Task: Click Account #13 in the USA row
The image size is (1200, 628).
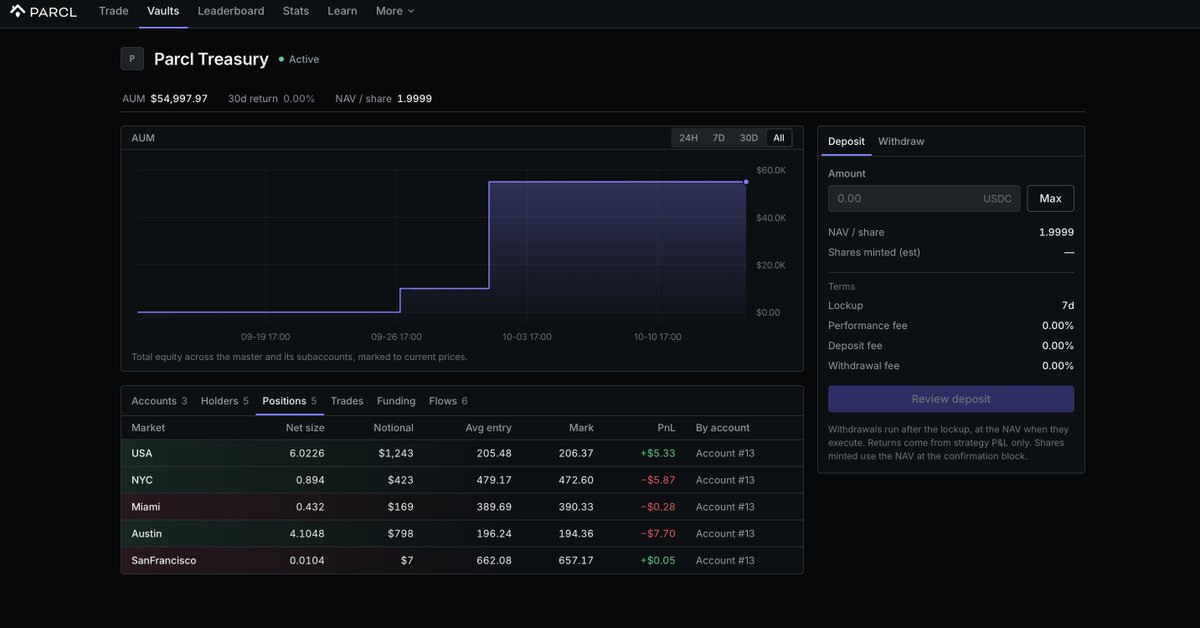Action: click(x=725, y=453)
